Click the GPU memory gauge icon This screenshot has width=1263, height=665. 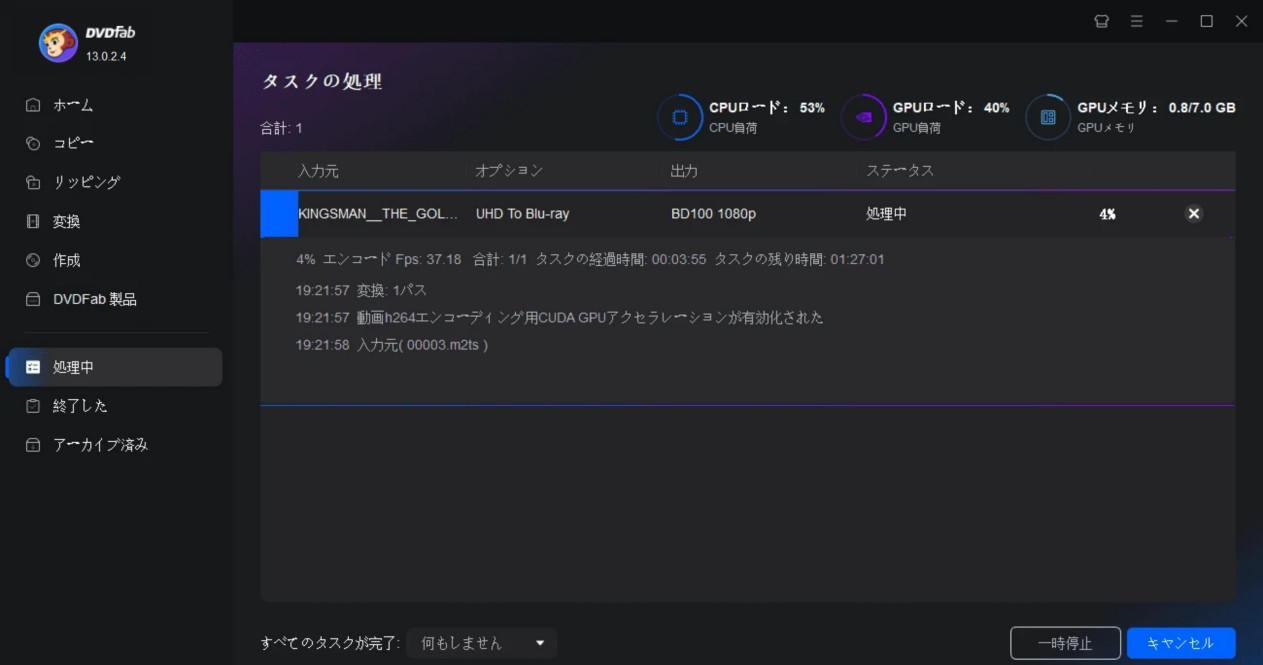tap(1048, 117)
